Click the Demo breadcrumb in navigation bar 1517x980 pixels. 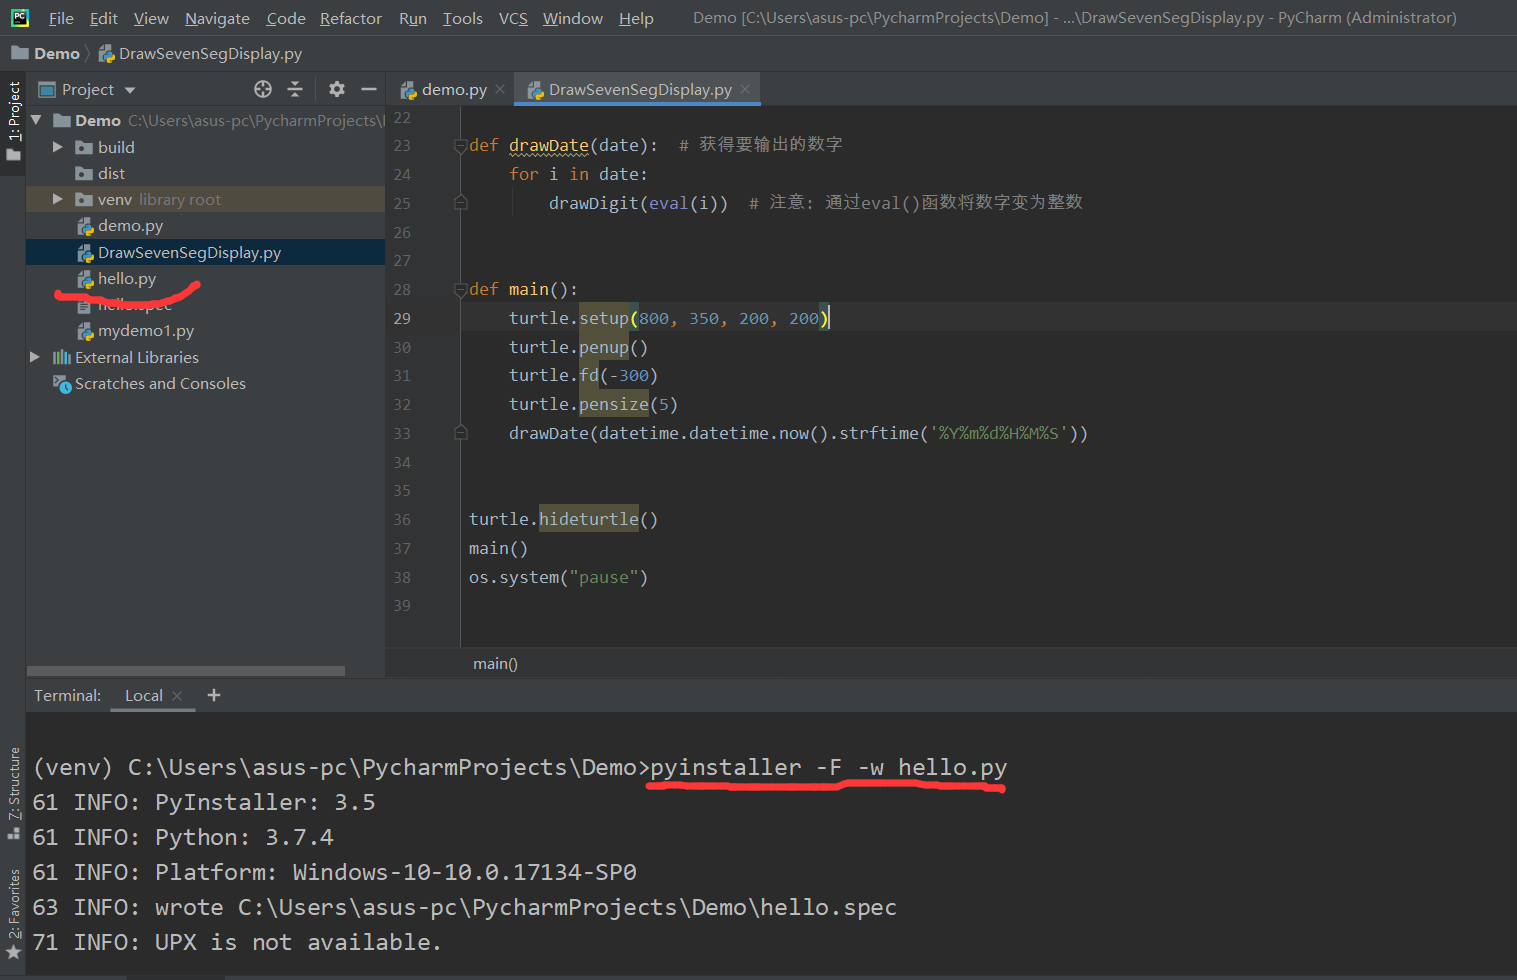point(56,53)
